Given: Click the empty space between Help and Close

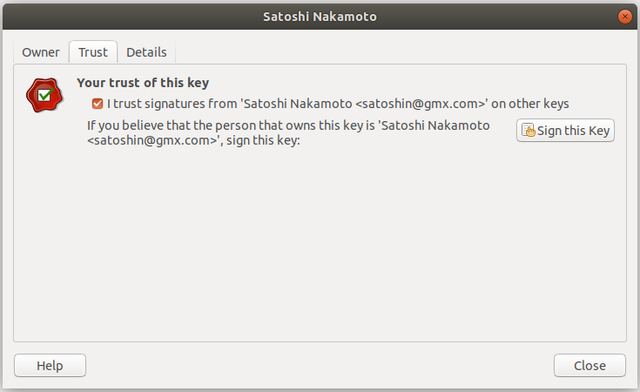Looking at the screenshot, I should point(320,365).
